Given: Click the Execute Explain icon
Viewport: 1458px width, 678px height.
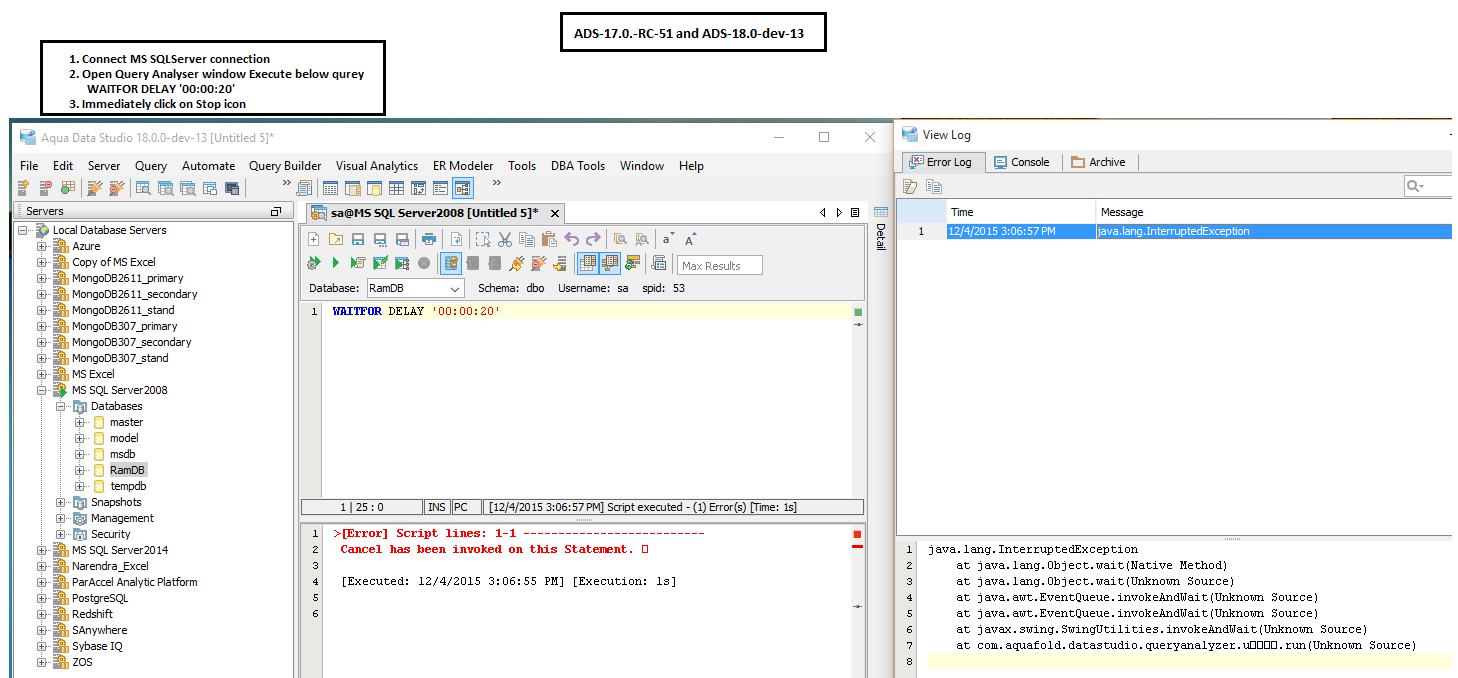Looking at the screenshot, I should click(402, 263).
